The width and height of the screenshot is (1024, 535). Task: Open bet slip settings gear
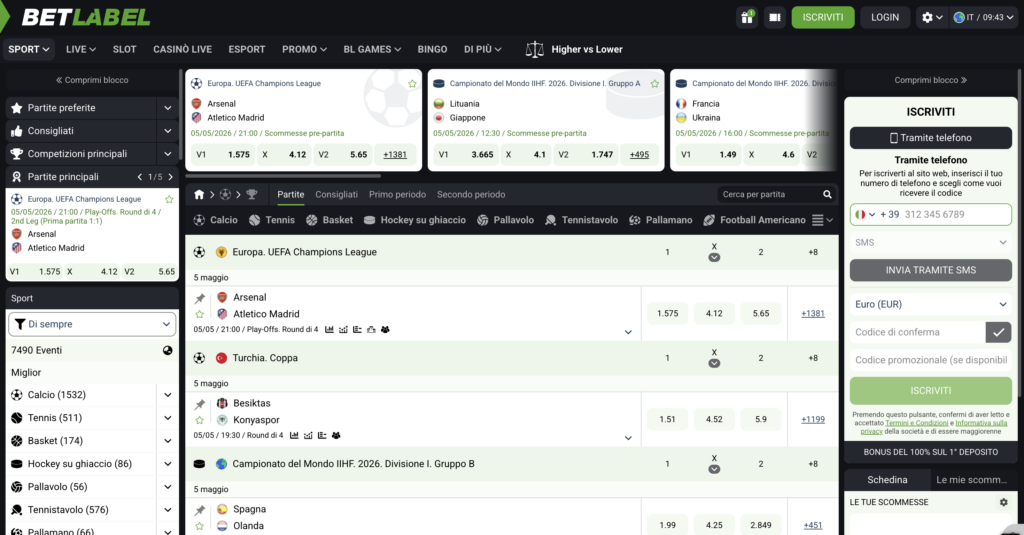(1004, 502)
